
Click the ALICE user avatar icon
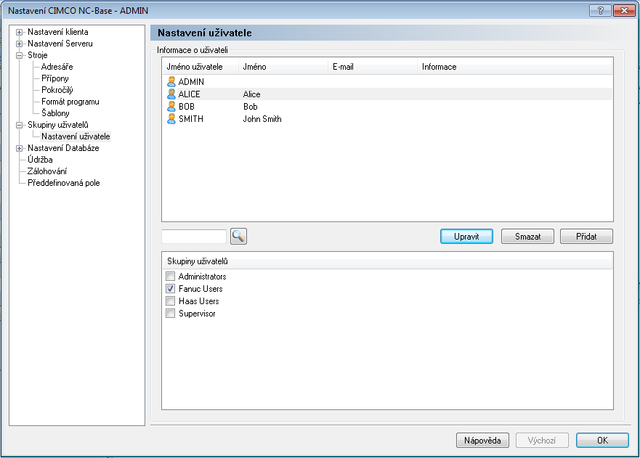click(171, 94)
